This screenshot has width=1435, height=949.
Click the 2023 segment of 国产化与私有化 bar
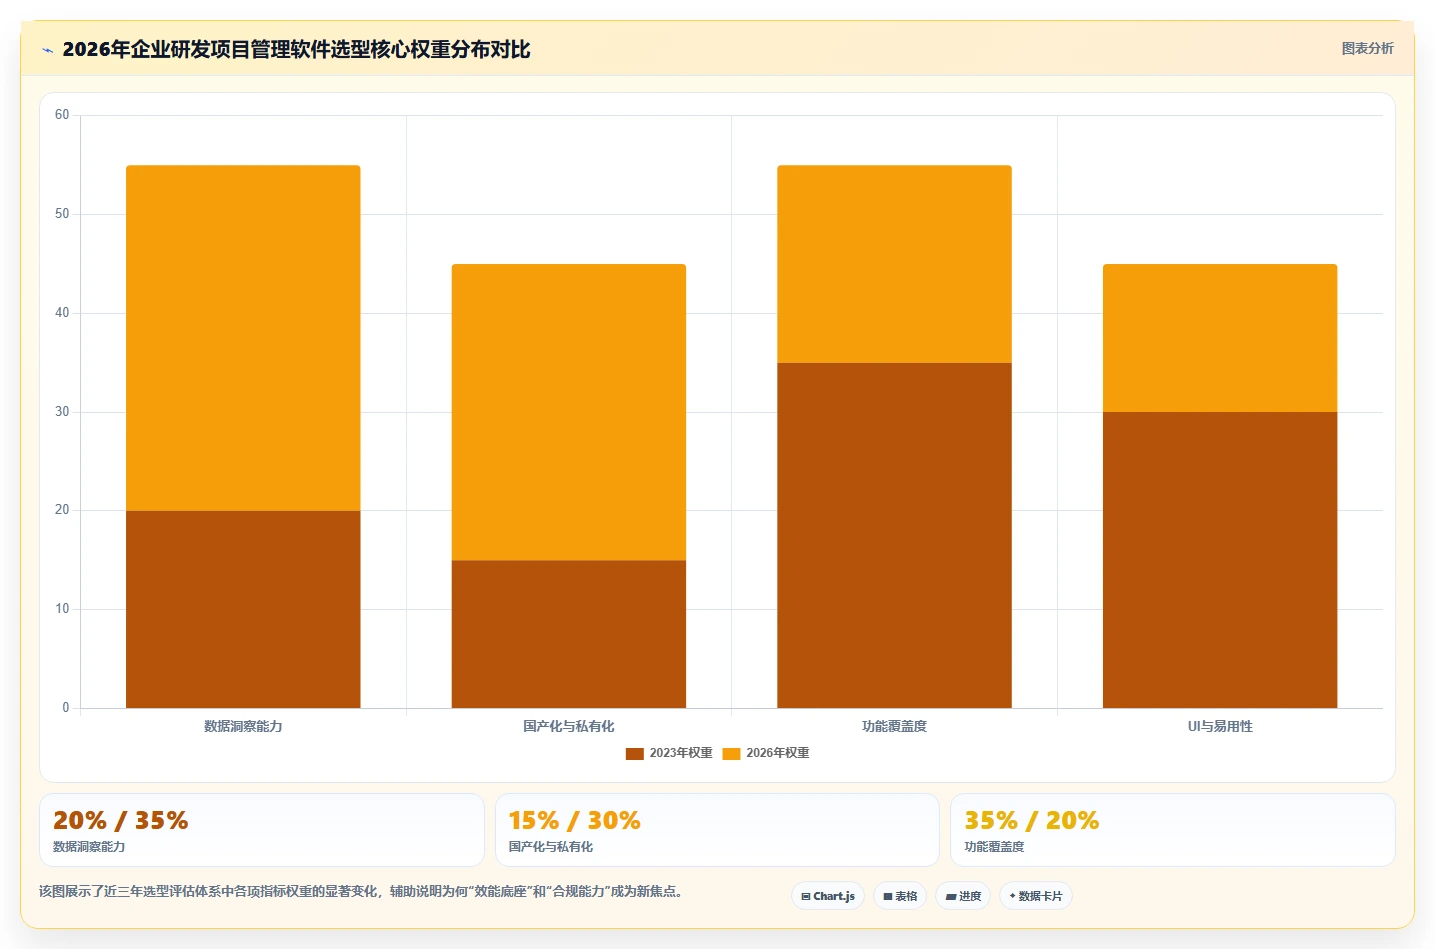[x=569, y=634]
